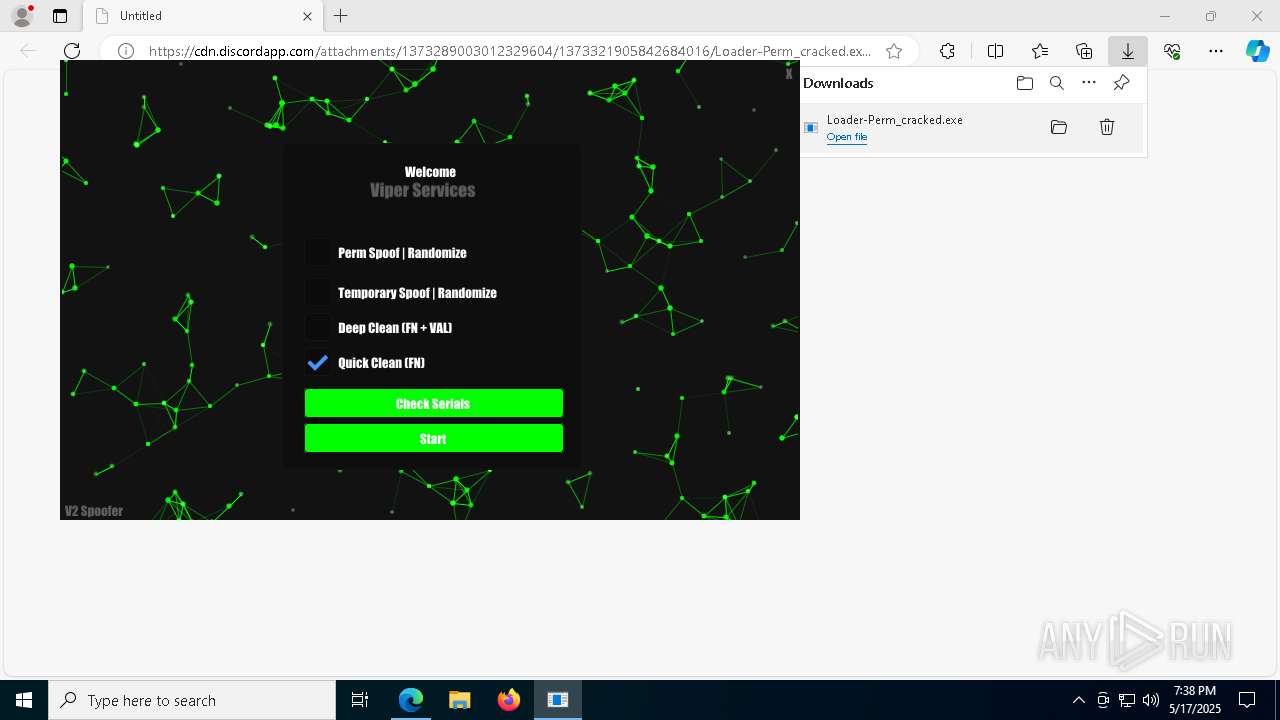Open the volume tray icon
Viewport: 1280px width, 720px height.
(1151, 700)
